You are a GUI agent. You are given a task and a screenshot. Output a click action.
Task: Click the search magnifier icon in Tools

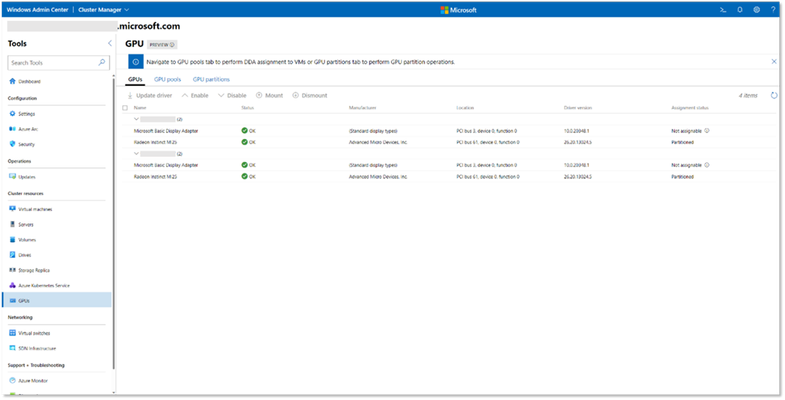click(x=102, y=63)
